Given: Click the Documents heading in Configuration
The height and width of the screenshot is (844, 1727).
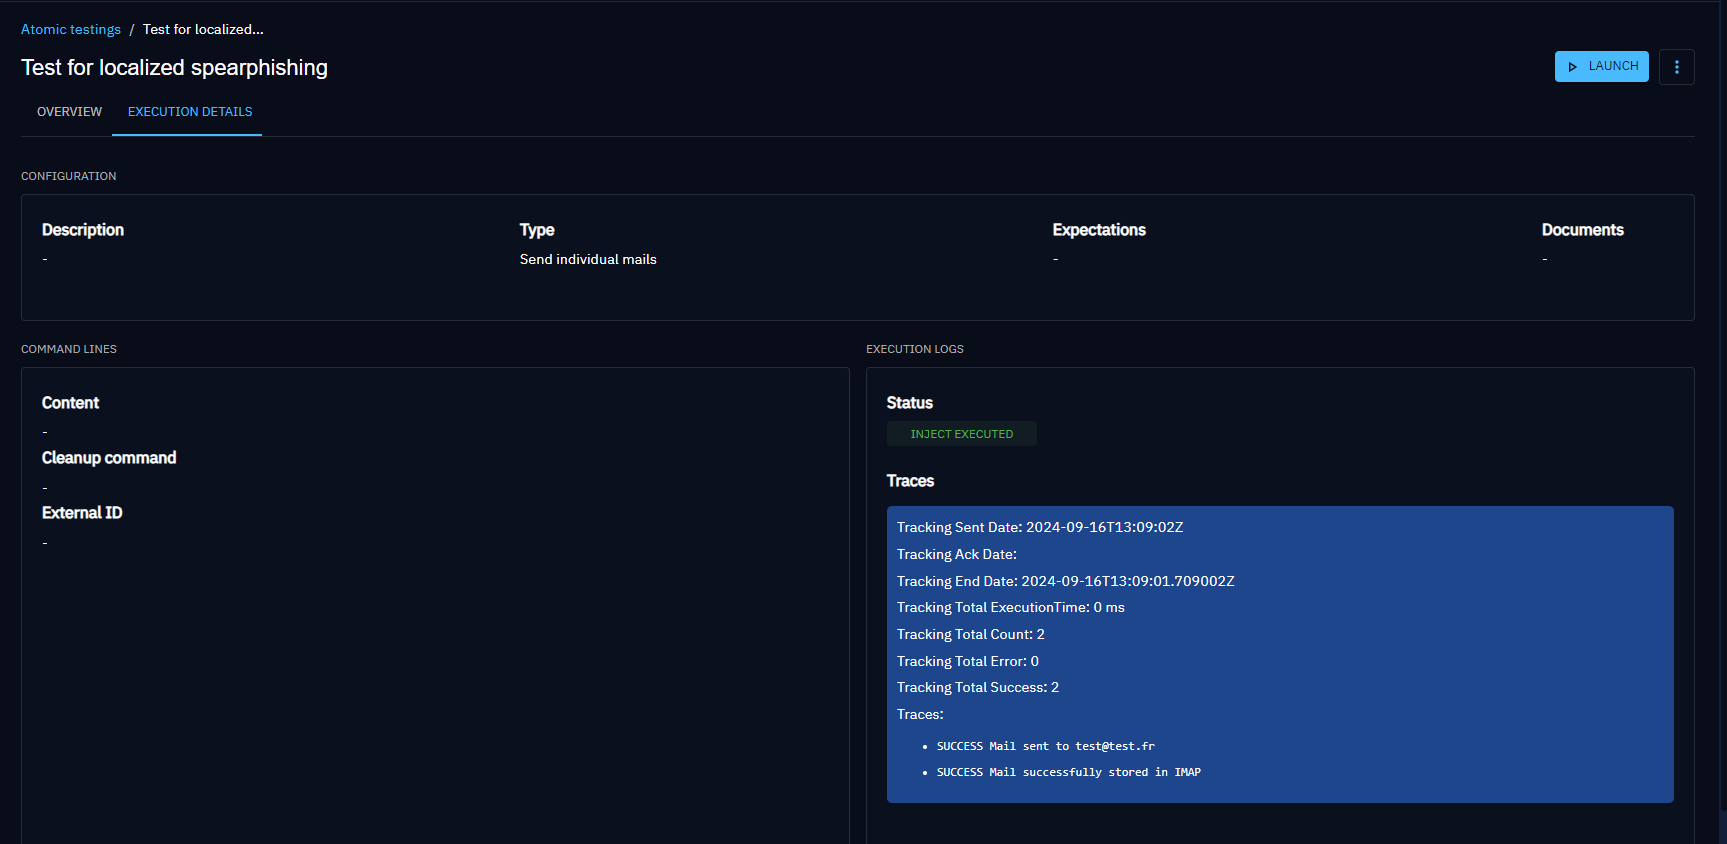Looking at the screenshot, I should (x=1582, y=230).
